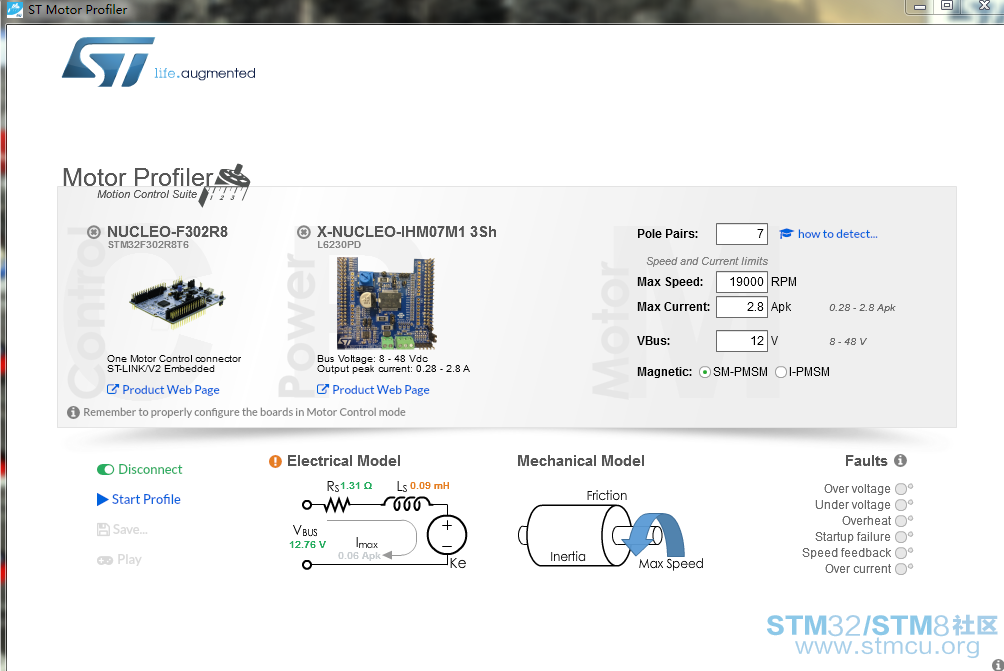
Task: Select the I-PMSM magnetic option
Action: point(781,372)
